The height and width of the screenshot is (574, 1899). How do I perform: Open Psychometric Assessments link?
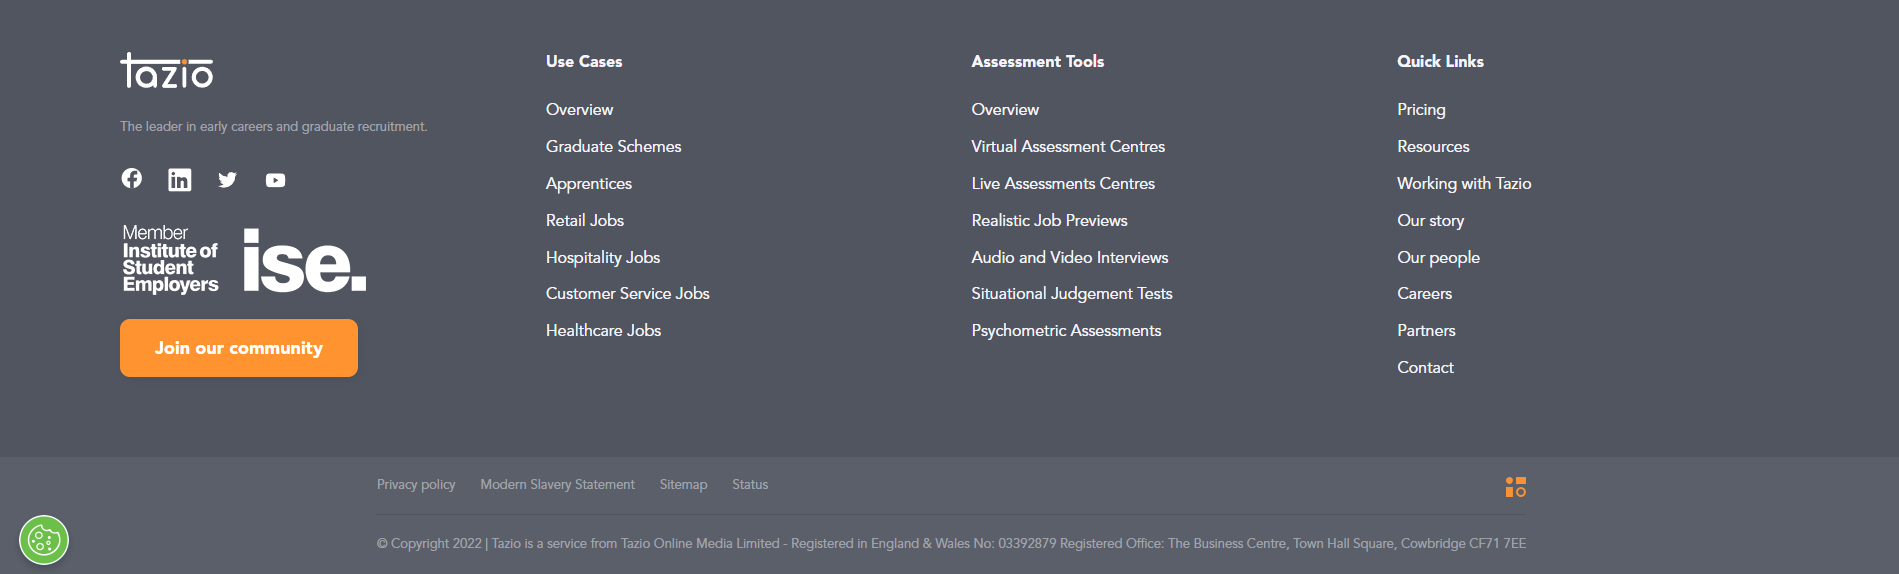click(1066, 330)
